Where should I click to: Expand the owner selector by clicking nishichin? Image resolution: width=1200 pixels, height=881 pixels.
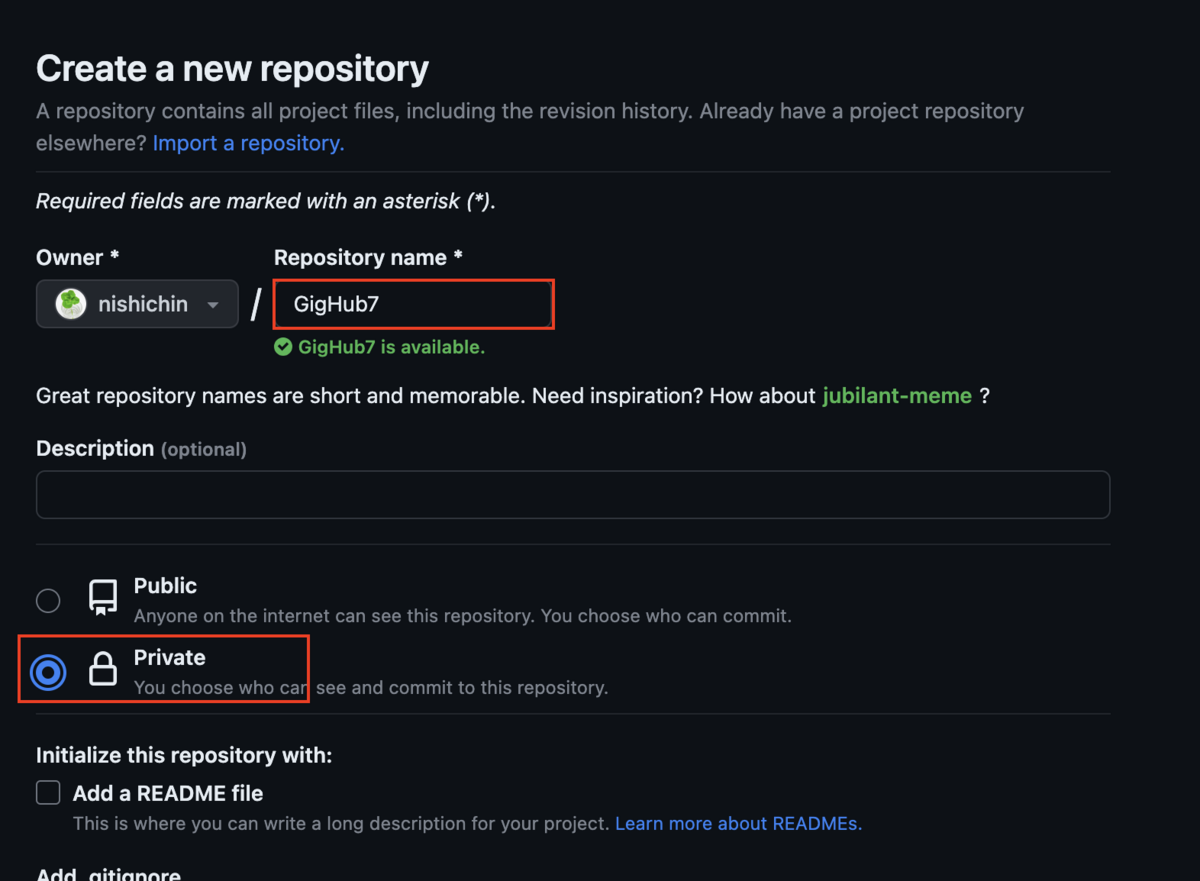pos(143,304)
